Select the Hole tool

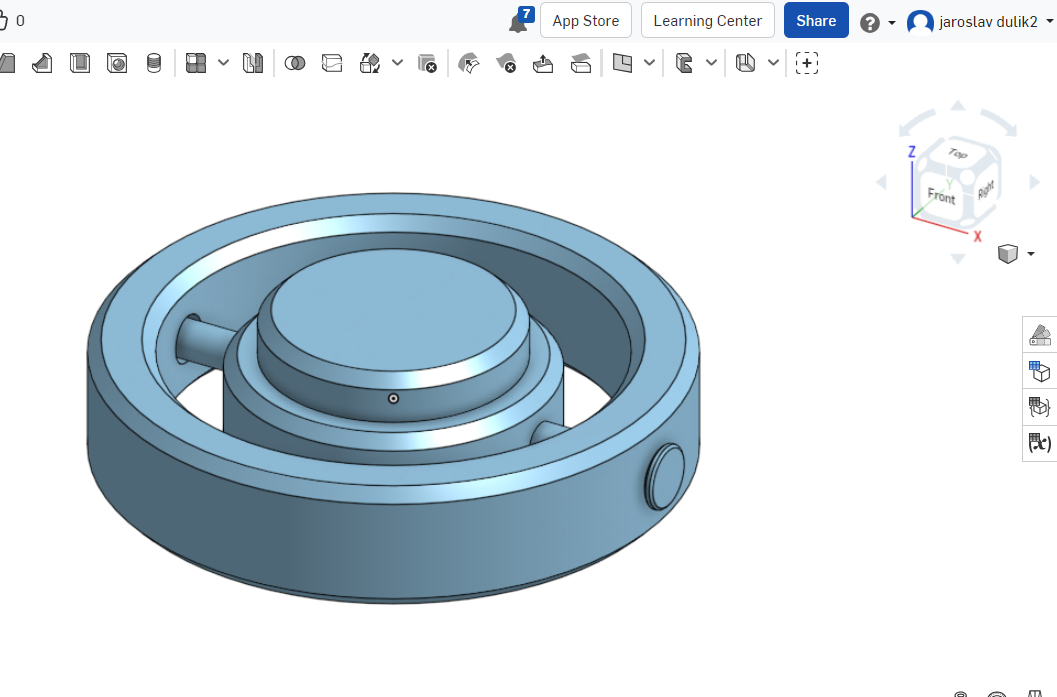coord(117,63)
